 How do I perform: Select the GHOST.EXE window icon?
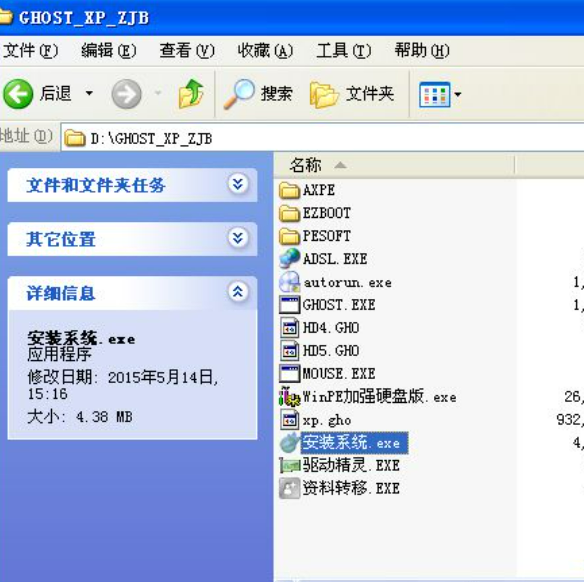click(289, 305)
